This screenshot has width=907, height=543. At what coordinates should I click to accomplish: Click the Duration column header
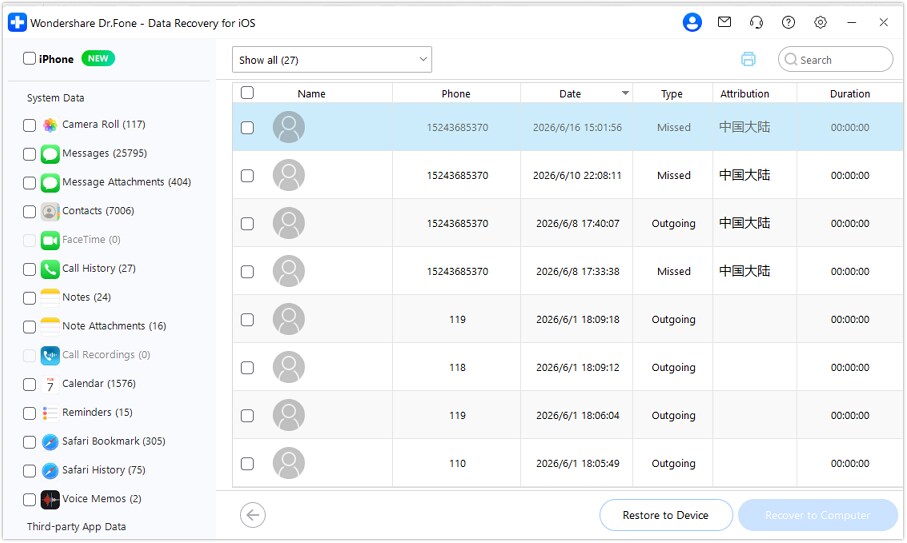[x=850, y=94]
